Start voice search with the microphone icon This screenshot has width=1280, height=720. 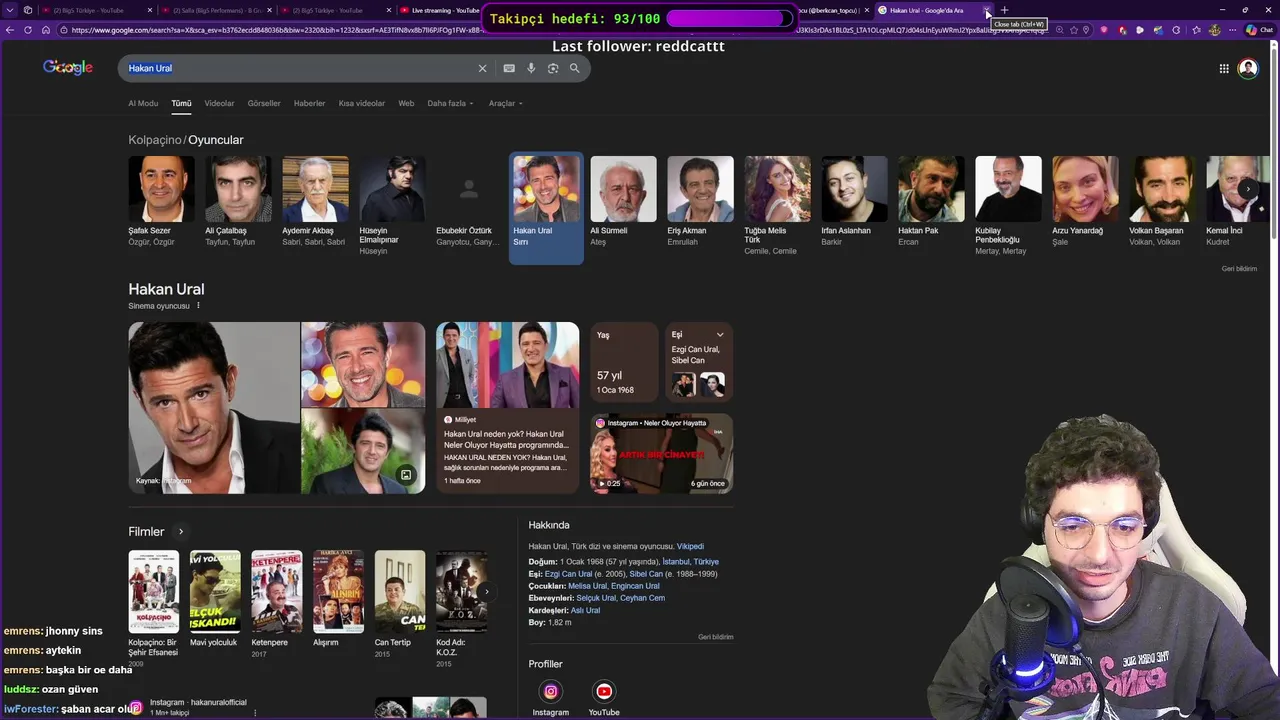[x=531, y=68]
